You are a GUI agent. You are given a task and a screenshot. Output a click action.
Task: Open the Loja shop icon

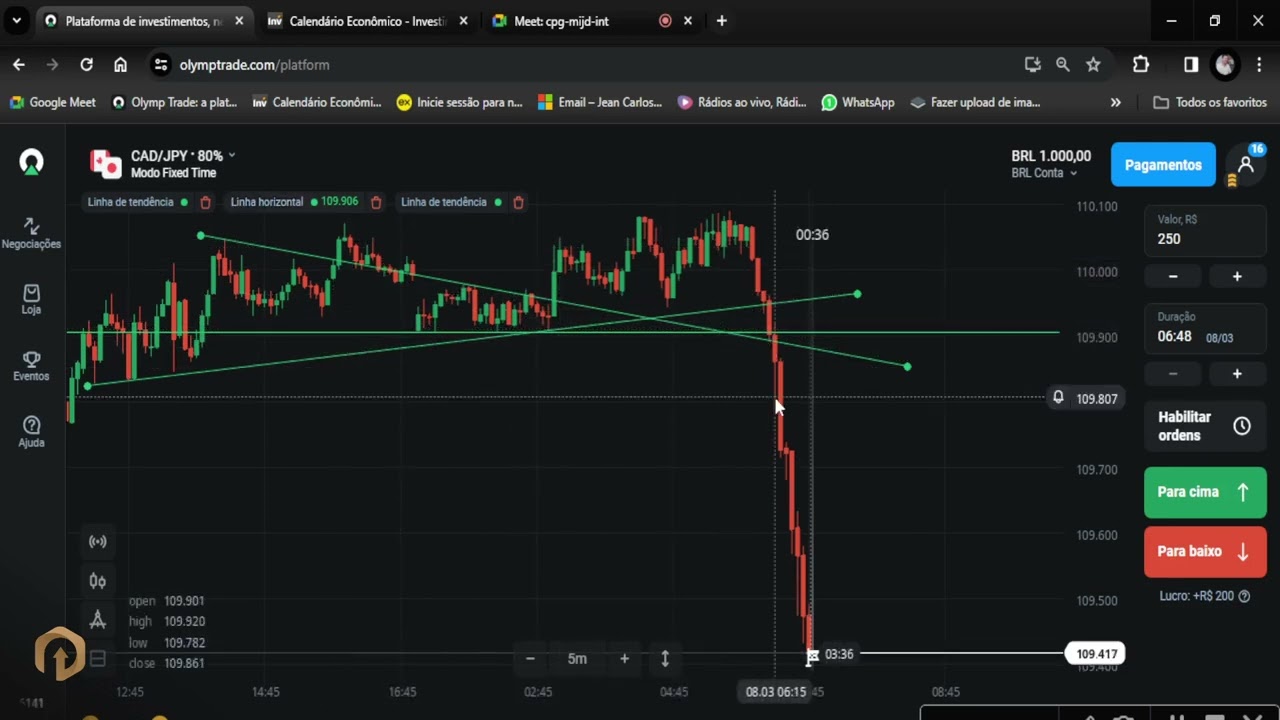(x=31, y=299)
